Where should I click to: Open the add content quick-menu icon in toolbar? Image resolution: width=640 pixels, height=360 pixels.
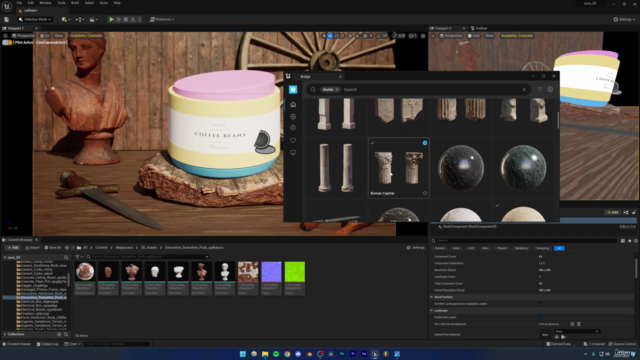click(65, 19)
